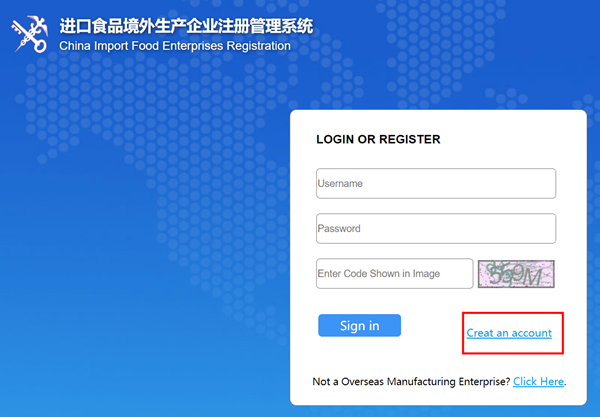The width and height of the screenshot is (600, 417).
Task: Focus the Password input field
Action: point(435,229)
